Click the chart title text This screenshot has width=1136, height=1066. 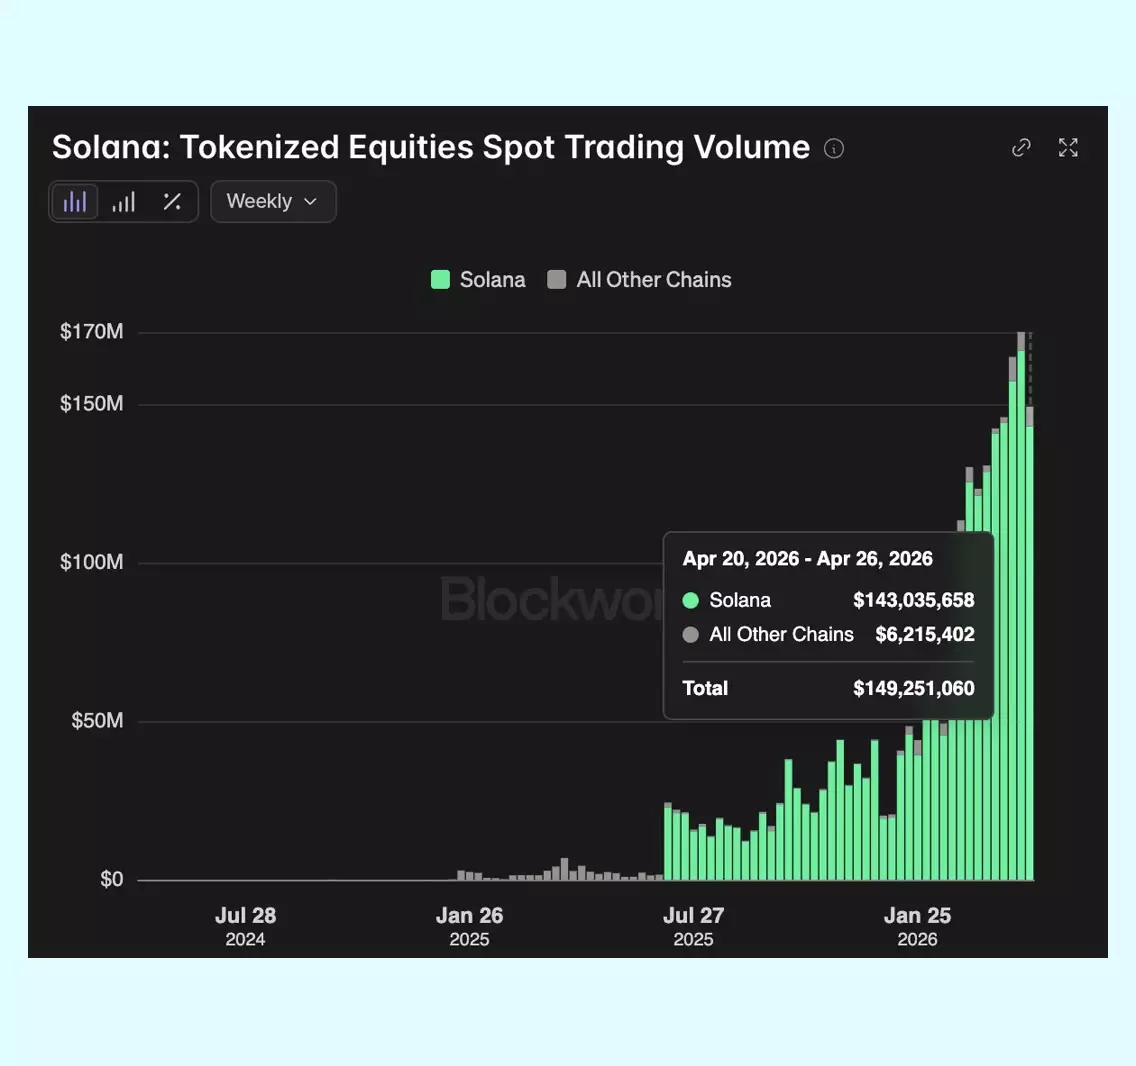point(431,147)
